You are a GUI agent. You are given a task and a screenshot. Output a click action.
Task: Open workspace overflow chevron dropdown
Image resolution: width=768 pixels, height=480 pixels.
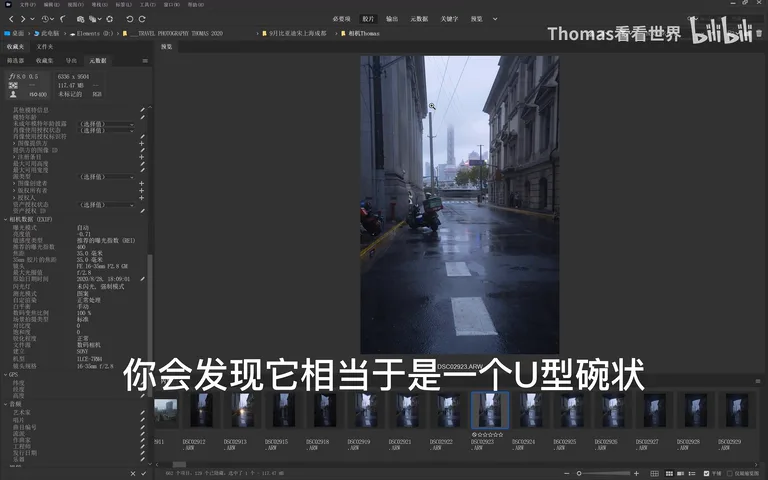click(495, 19)
